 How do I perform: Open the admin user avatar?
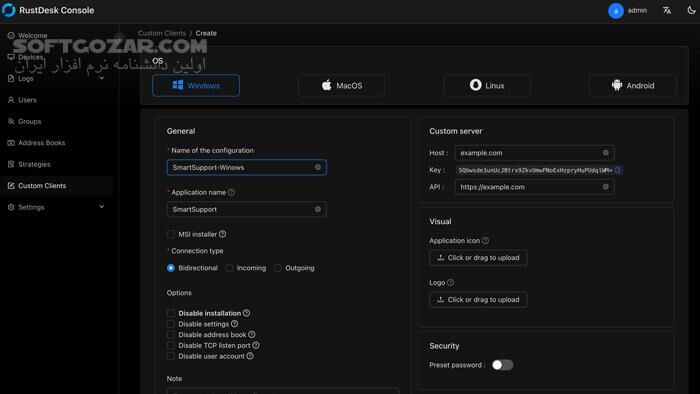click(616, 11)
